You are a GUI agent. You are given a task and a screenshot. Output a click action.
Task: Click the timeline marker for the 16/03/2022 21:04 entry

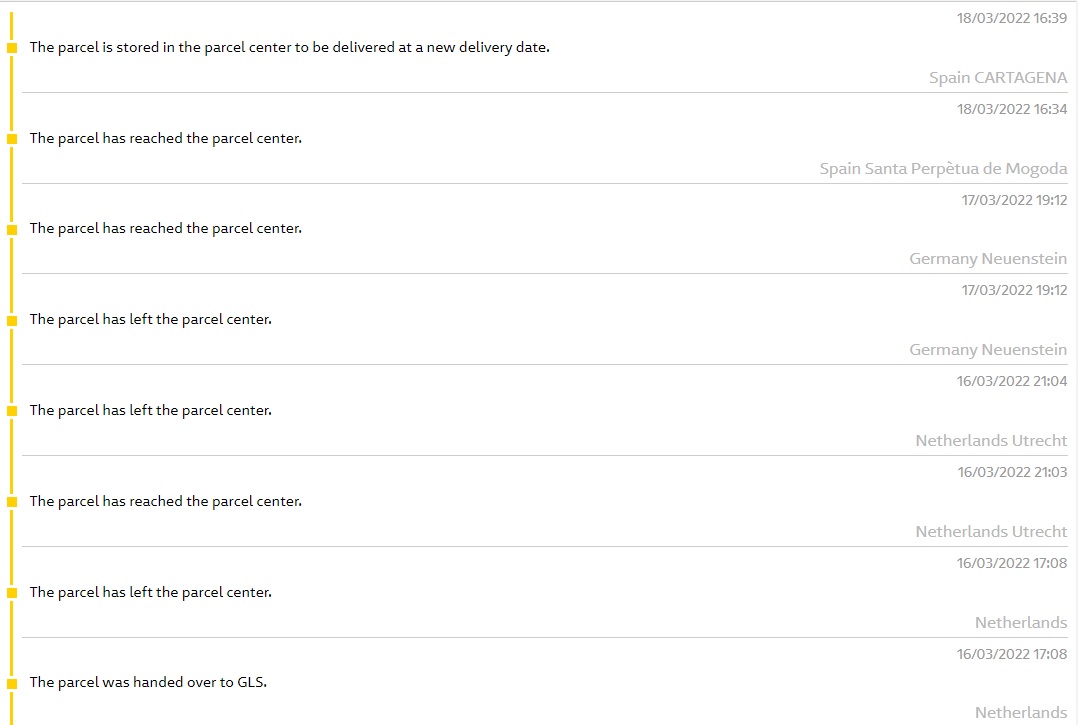(x=12, y=411)
